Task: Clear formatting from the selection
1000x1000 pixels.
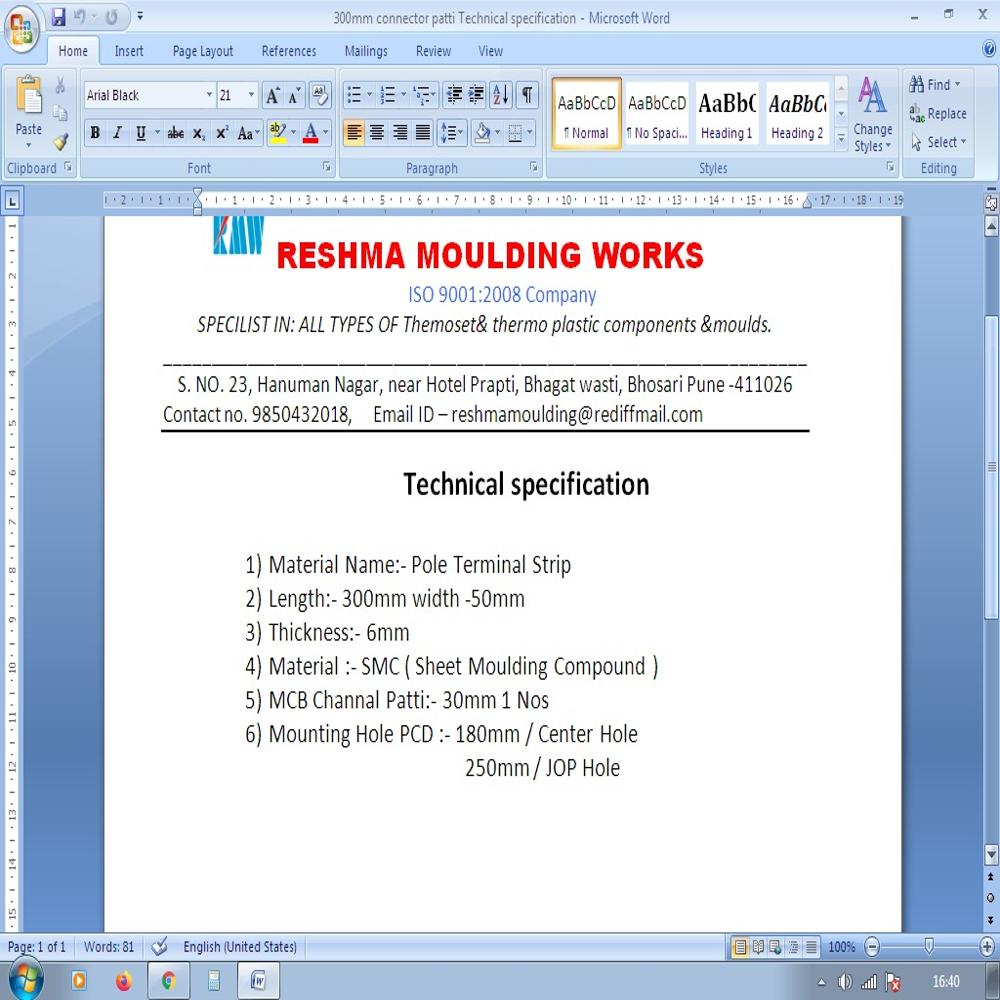Action: pyautogui.click(x=320, y=96)
